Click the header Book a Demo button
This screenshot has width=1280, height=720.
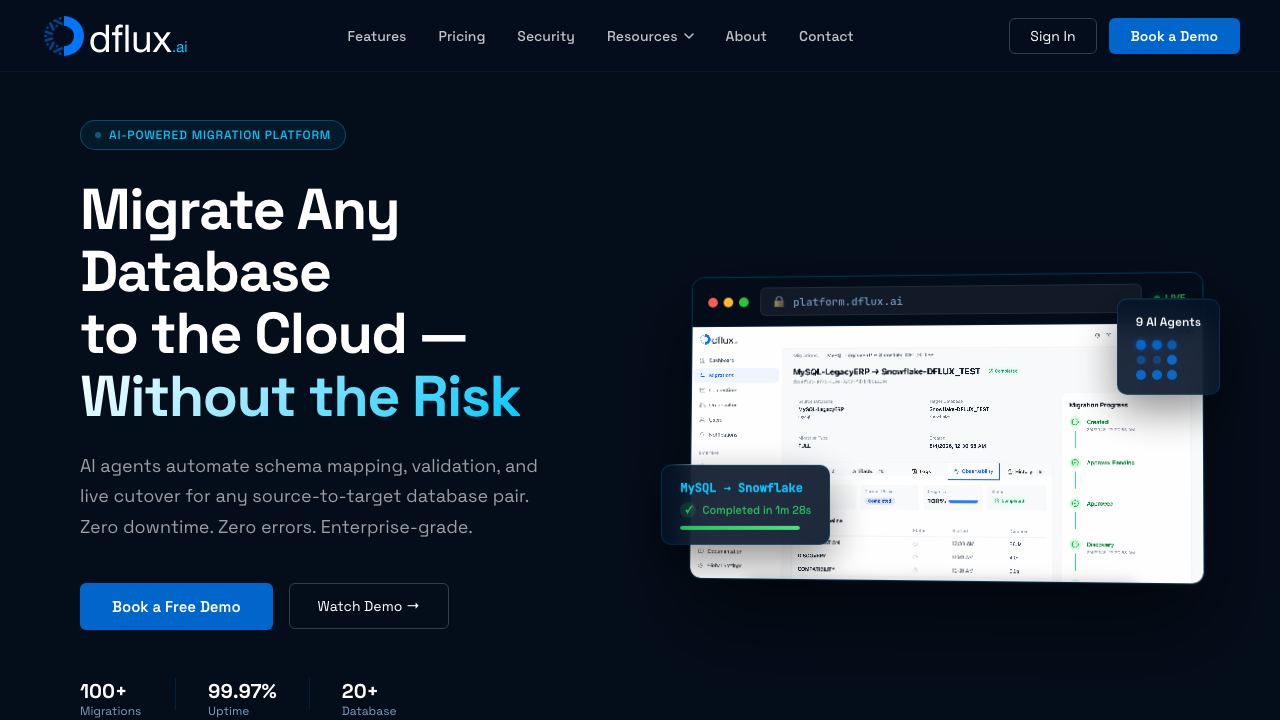pyautogui.click(x=1174, y=36)
